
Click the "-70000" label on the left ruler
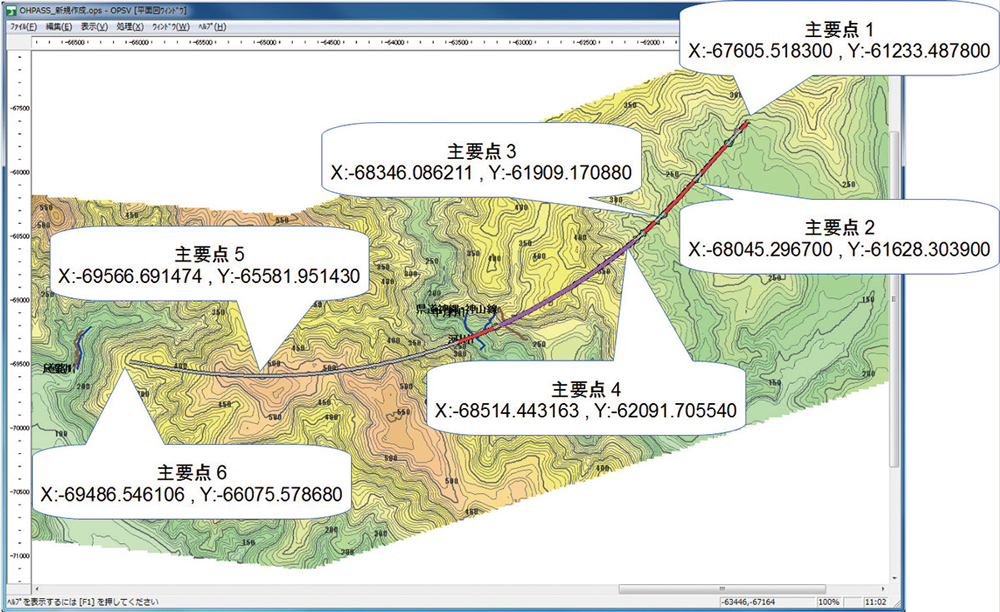coord(20,428)
